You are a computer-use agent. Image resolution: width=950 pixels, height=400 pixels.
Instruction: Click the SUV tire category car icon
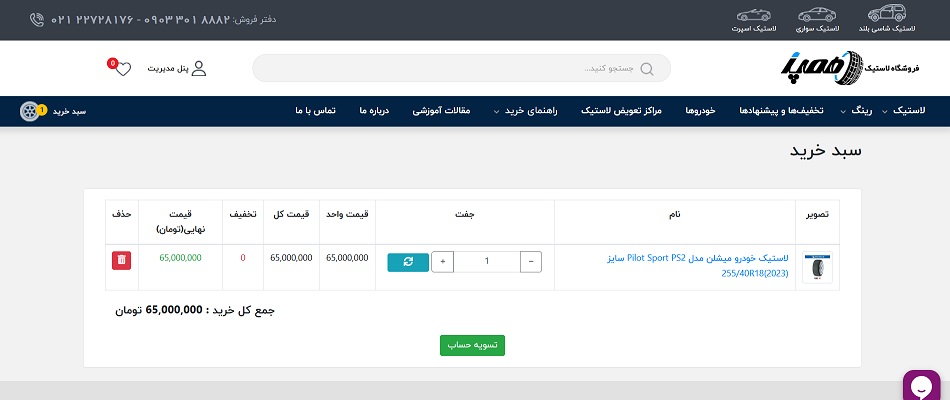(887, 14)
